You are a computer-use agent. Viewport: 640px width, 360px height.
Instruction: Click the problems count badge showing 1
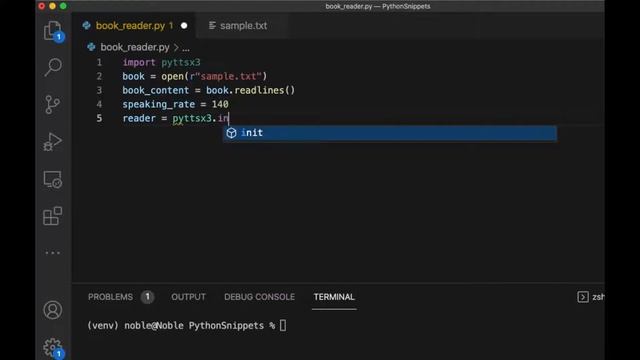tap(147, 297)
